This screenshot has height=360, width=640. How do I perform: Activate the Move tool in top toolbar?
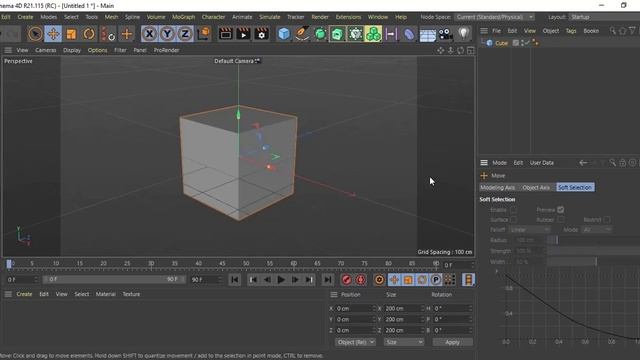pyautogui.click(x=53, y=34)
